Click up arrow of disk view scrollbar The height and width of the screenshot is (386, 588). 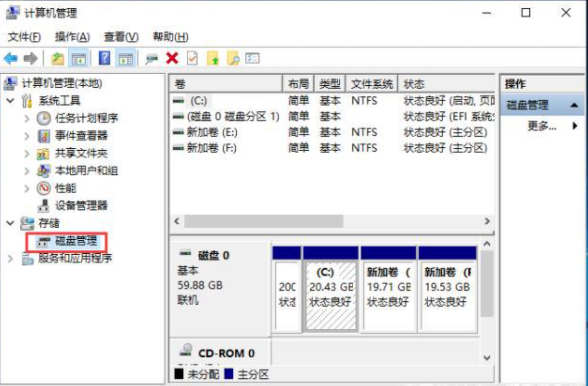tap(487, 244)
